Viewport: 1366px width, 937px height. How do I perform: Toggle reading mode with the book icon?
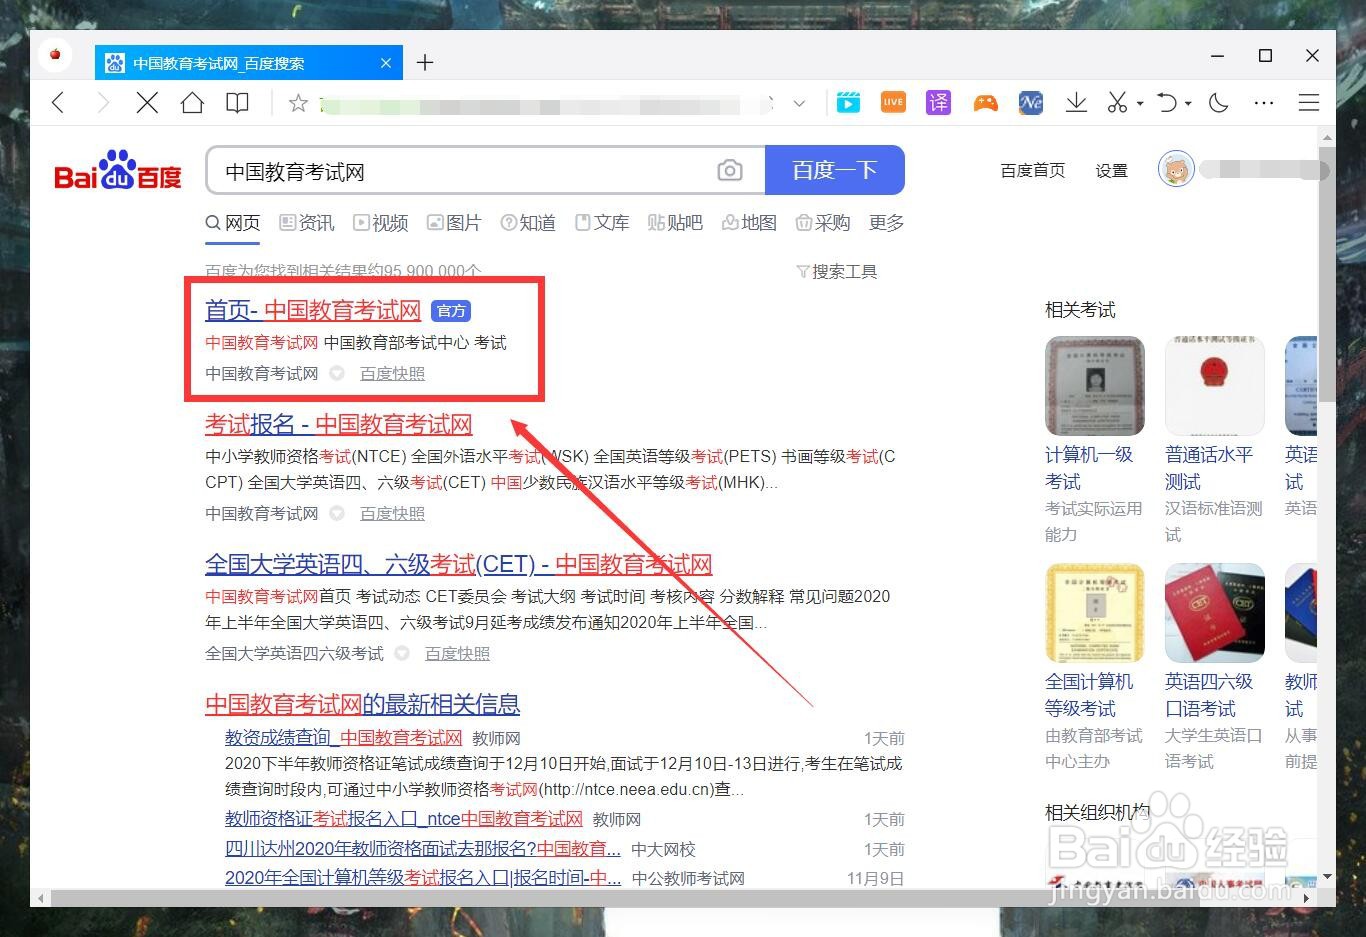(237, 102)
